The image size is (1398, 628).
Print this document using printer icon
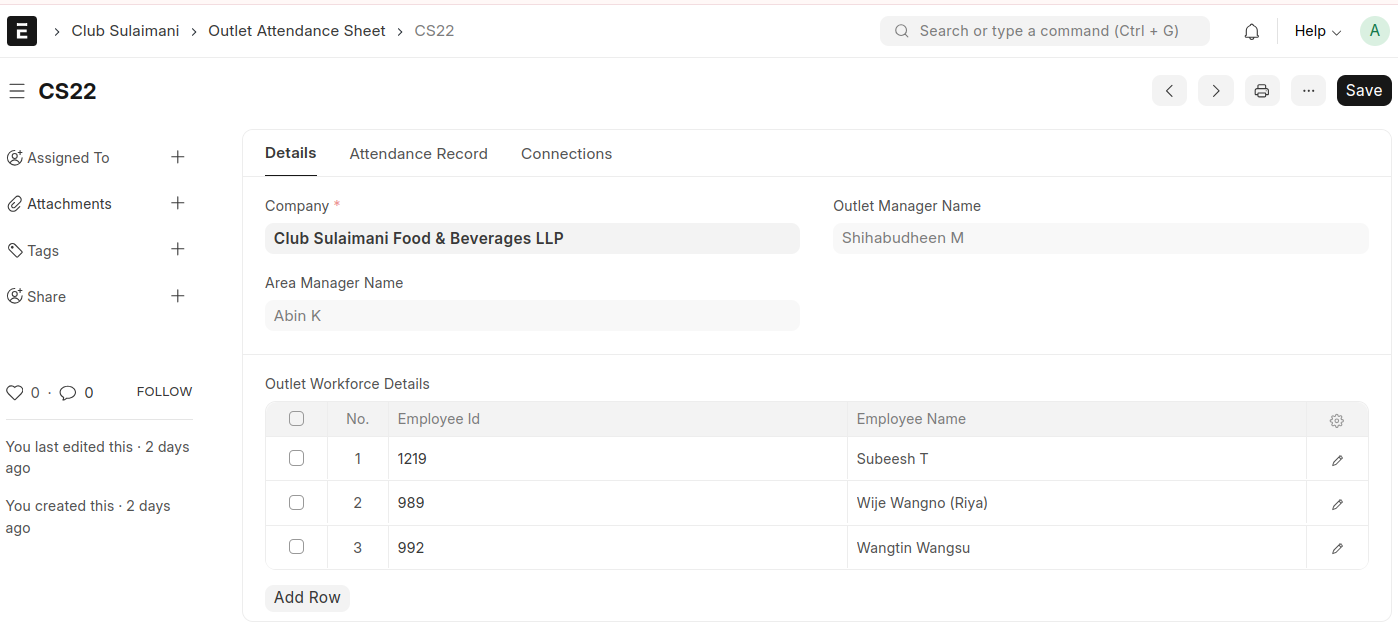click(1262, 91)
